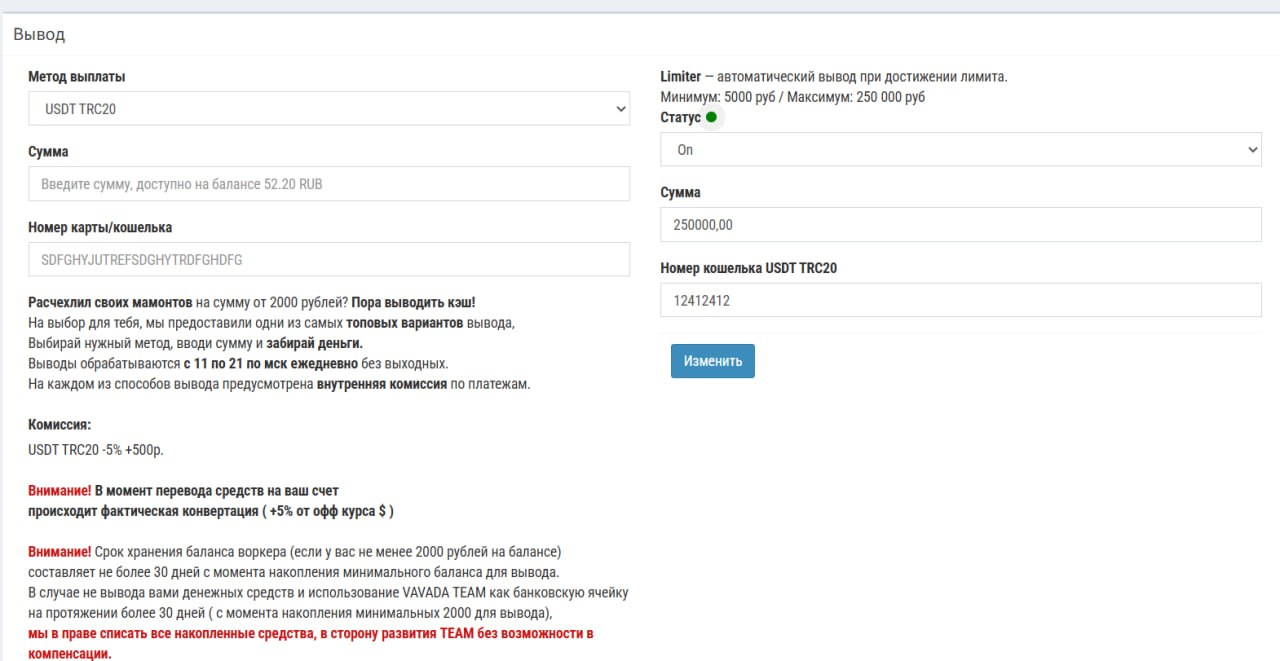Click the Номер карты/кошелька label

click(100, 227)
